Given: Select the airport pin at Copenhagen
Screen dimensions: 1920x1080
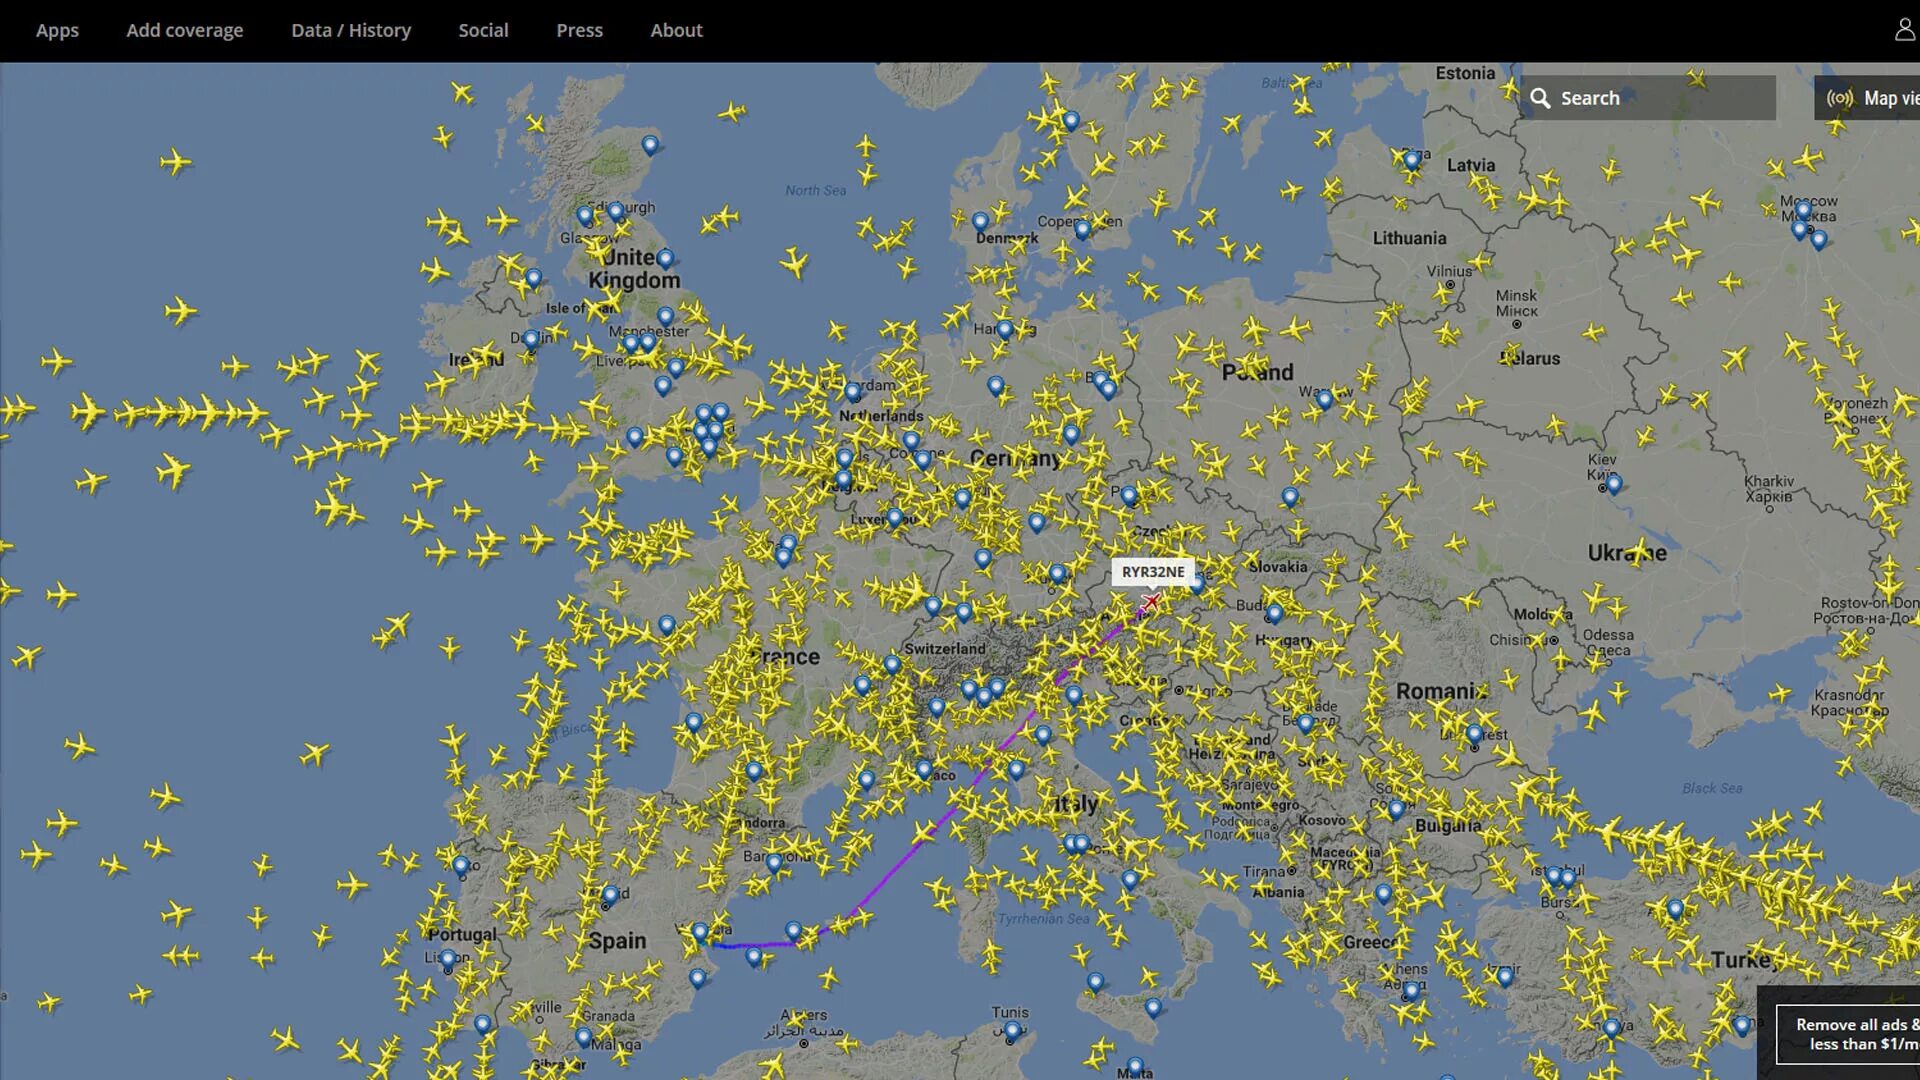Looking at the screenshot, I should tap(1082, 229).
